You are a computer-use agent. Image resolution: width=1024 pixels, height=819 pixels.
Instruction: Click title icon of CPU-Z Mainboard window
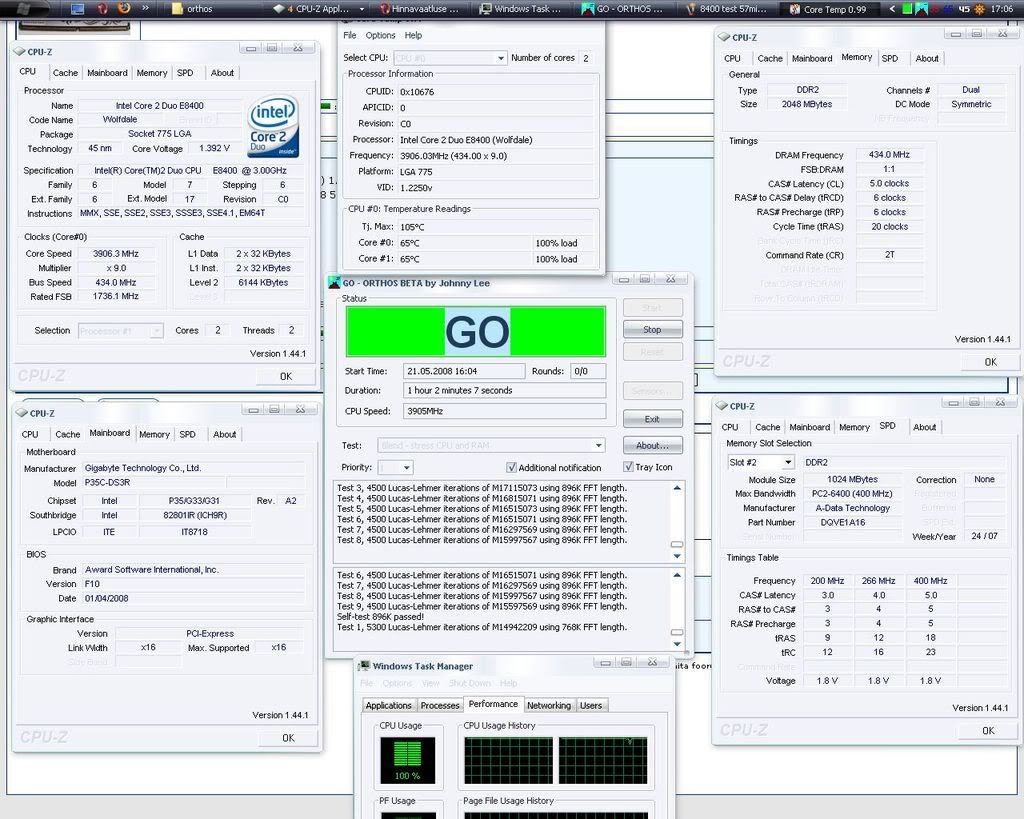(x=22, y=413)
